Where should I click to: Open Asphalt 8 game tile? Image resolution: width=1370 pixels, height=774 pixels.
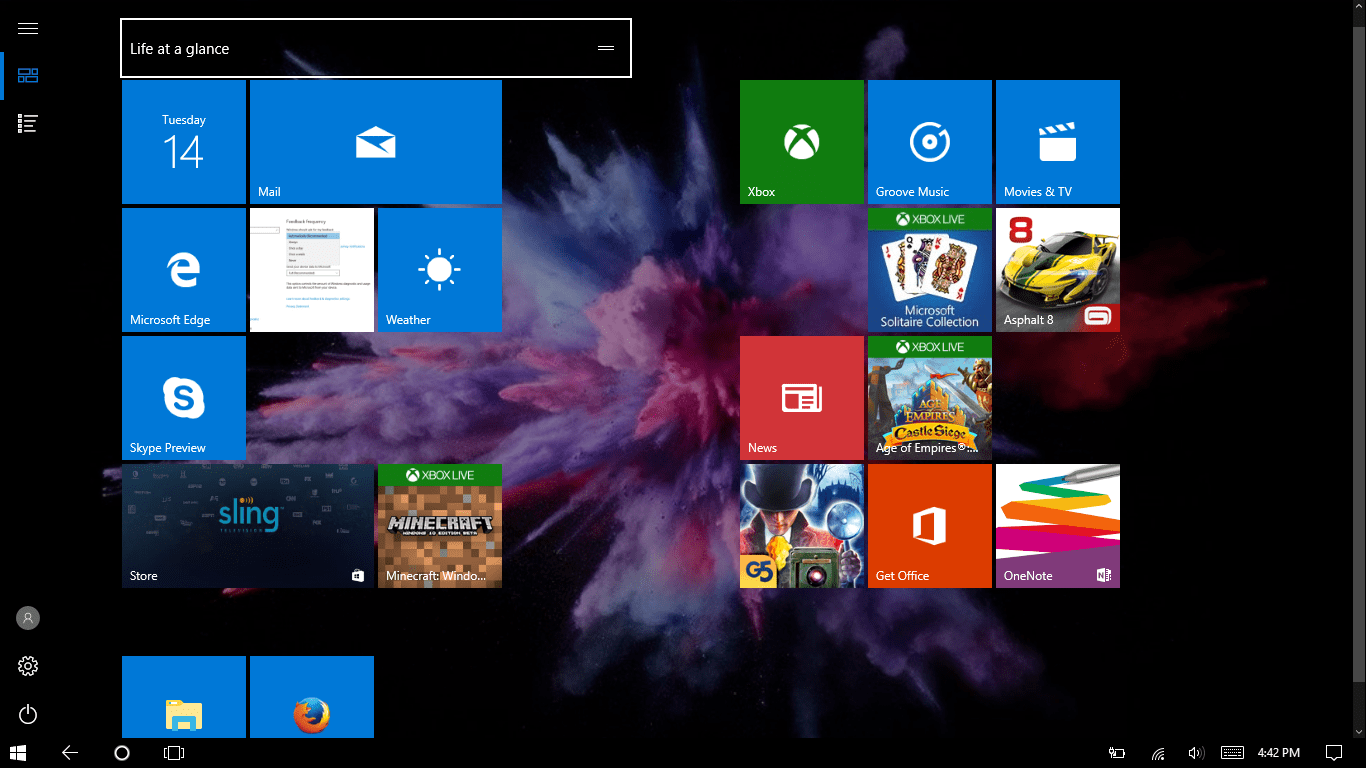1058,270
